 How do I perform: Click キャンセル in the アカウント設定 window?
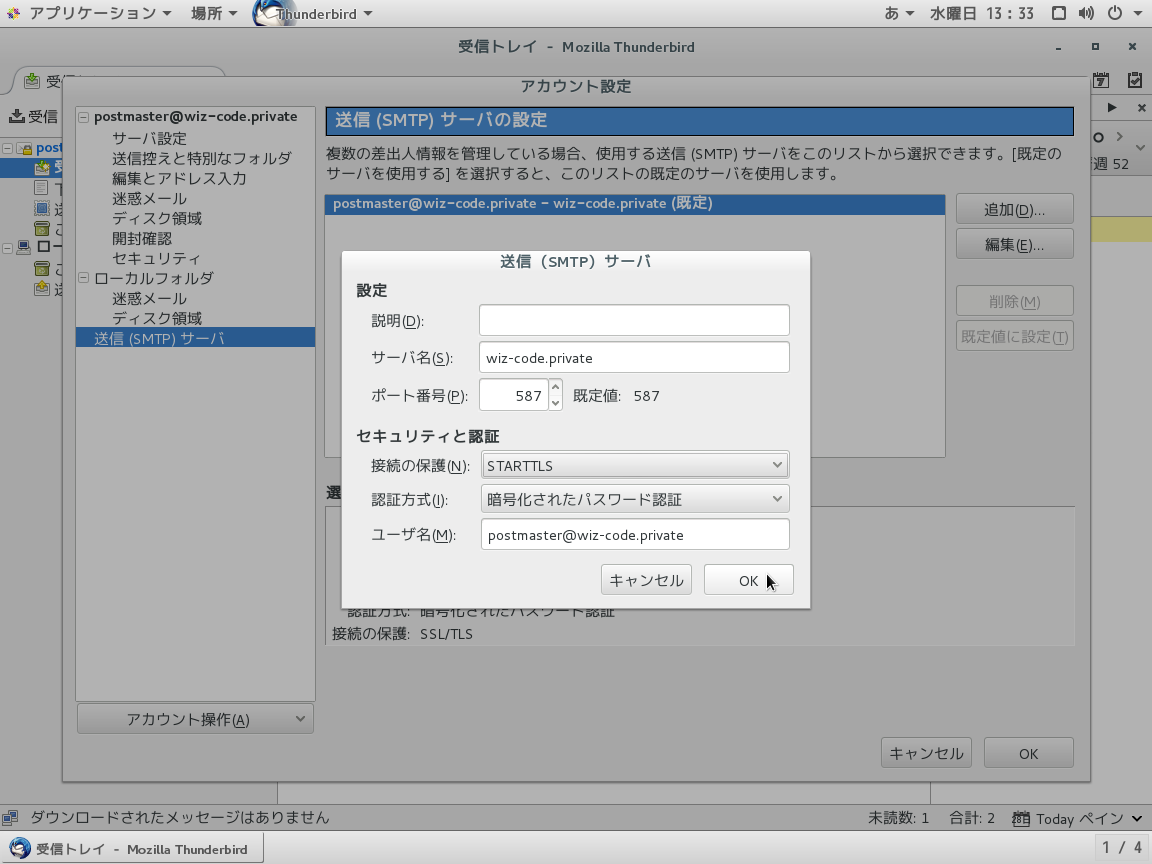926,753
